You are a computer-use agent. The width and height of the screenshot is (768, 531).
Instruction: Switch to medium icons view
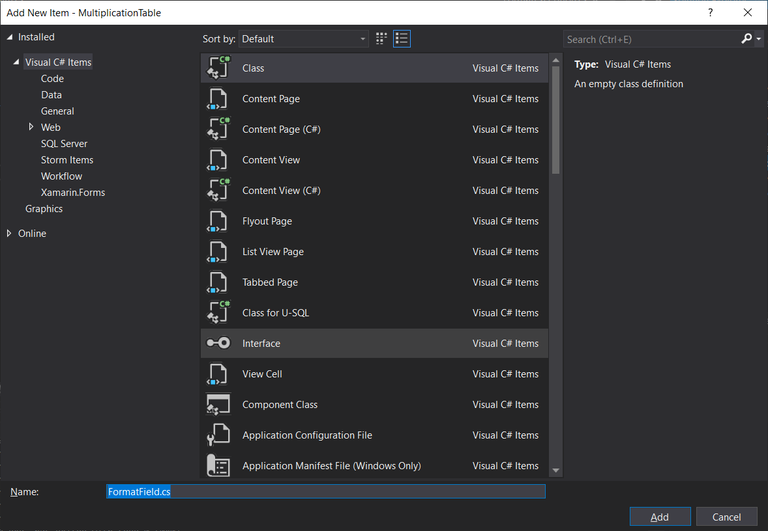(381, 39)
